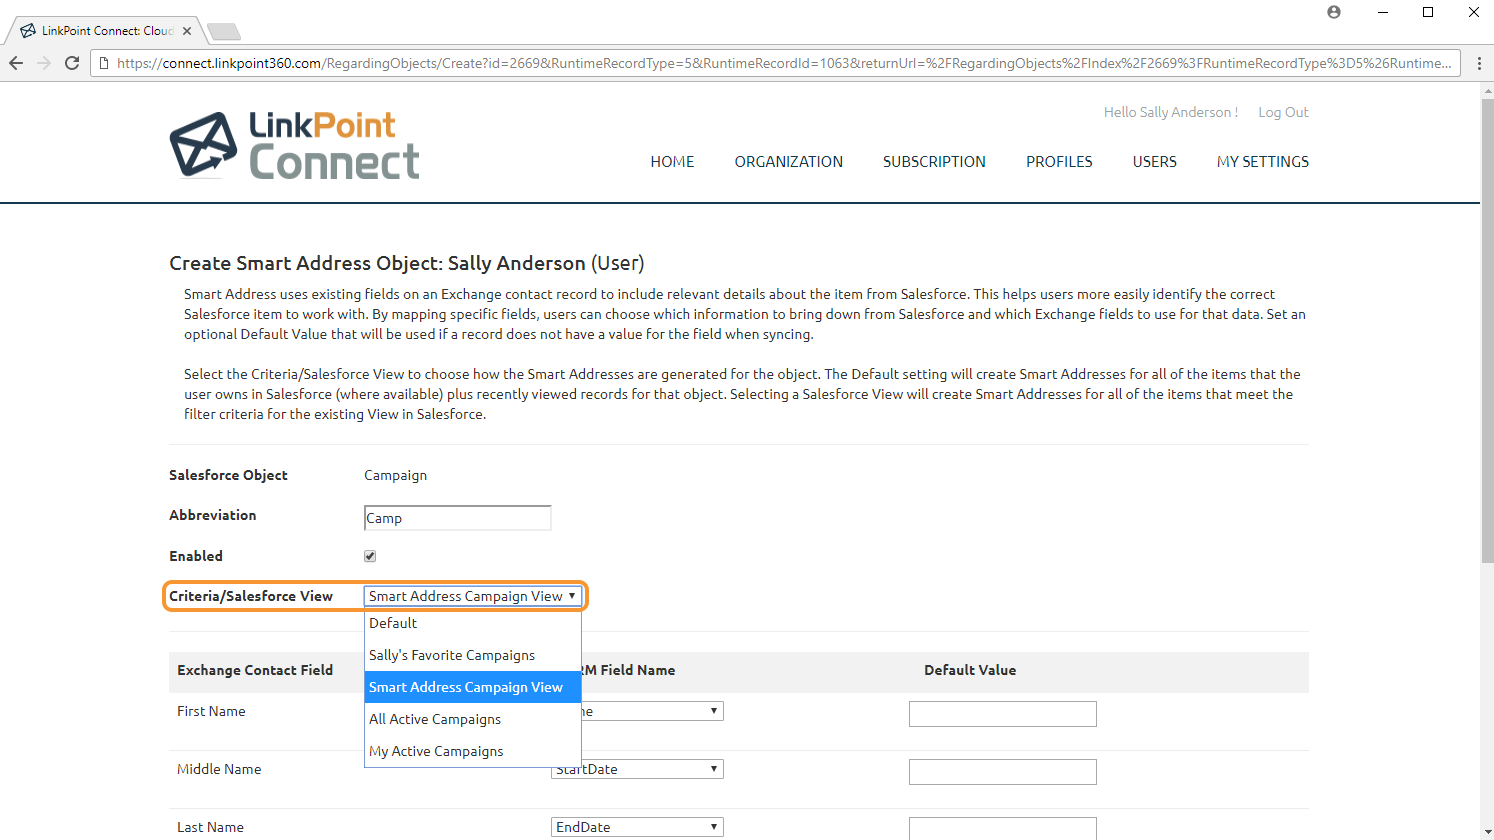Click the browser forward arrow
Image resolution: width=1494 pixels, height=840 pixels.
pos(44,63)
